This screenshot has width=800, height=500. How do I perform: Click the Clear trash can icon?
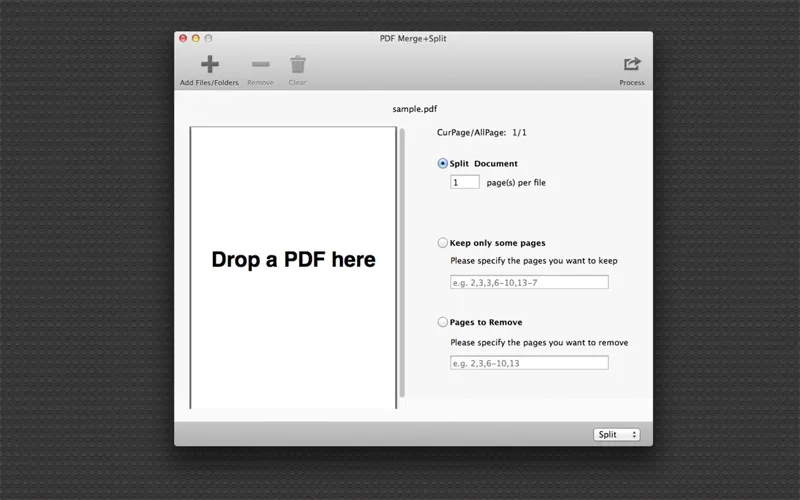(297, 65)
